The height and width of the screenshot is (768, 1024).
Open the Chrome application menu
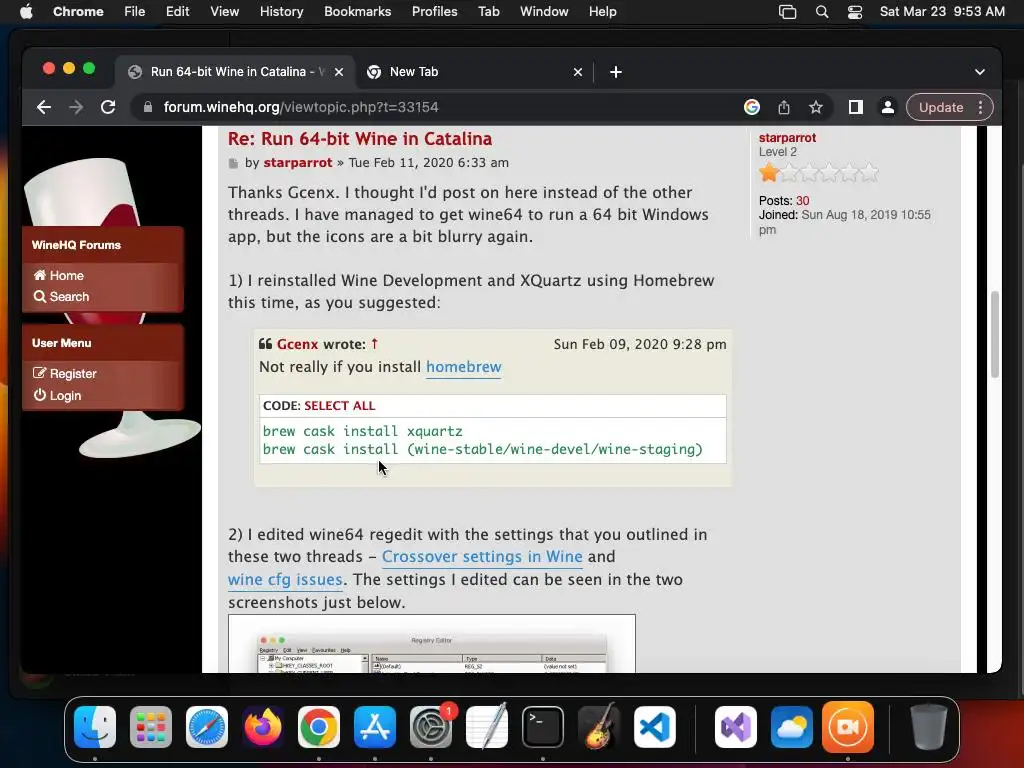click(78, 12)
